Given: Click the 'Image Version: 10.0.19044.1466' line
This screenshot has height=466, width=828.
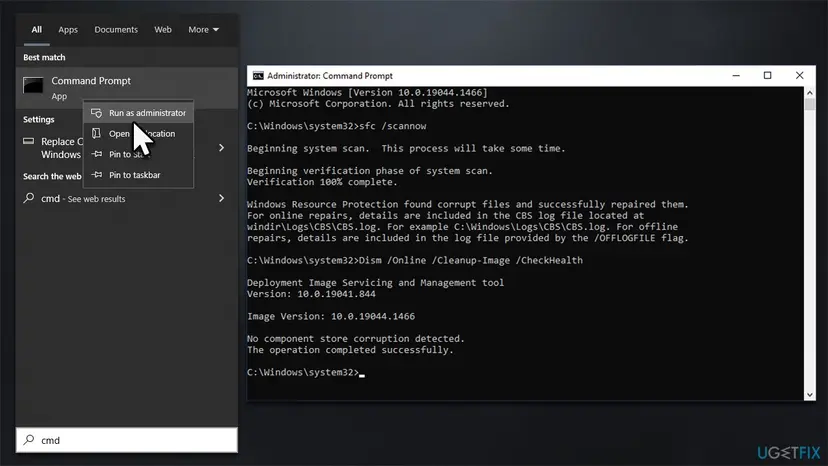Looking at the screenshot, I should tap(331, 316).
